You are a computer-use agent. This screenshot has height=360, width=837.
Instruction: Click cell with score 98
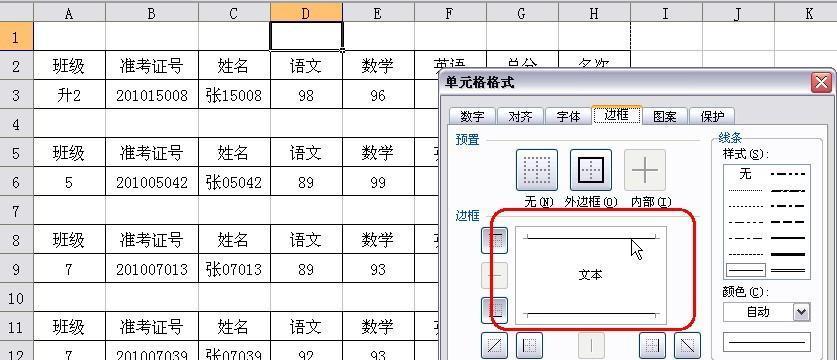pos(306,95)
